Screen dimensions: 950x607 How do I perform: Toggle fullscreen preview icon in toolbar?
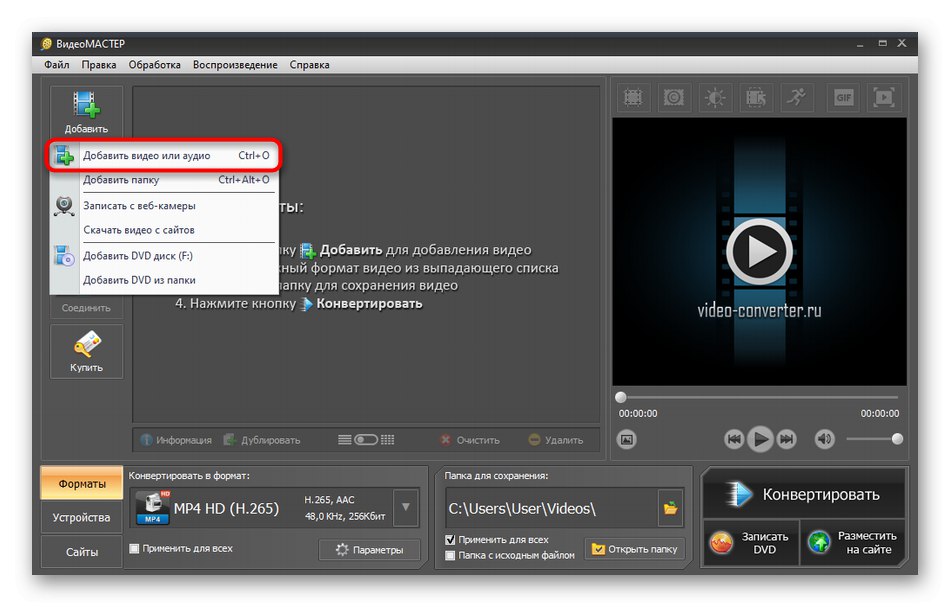pyautogui.click(x=884, y=98)
